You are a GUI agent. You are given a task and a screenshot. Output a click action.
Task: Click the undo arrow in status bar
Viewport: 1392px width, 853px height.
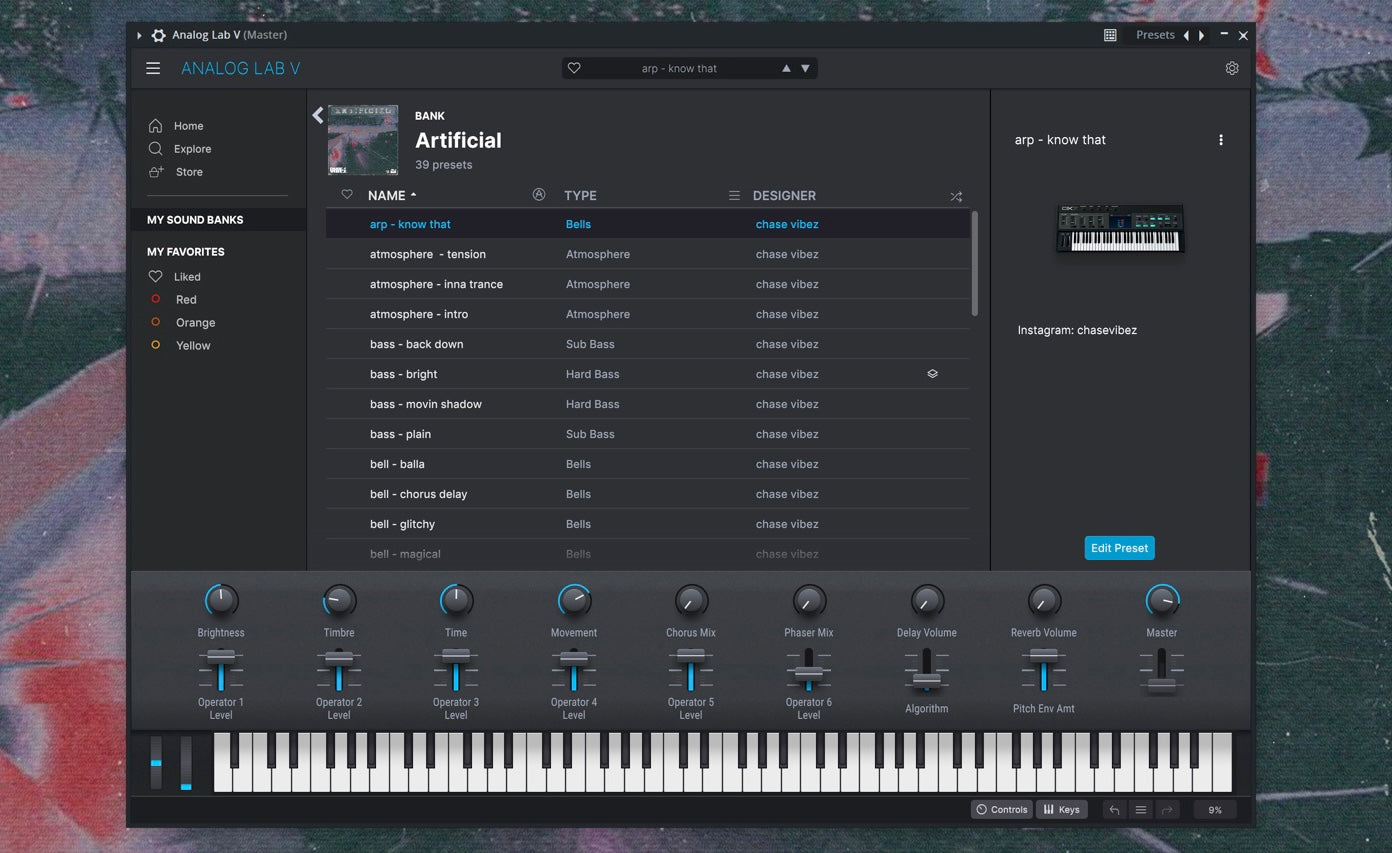(1115, 810)
